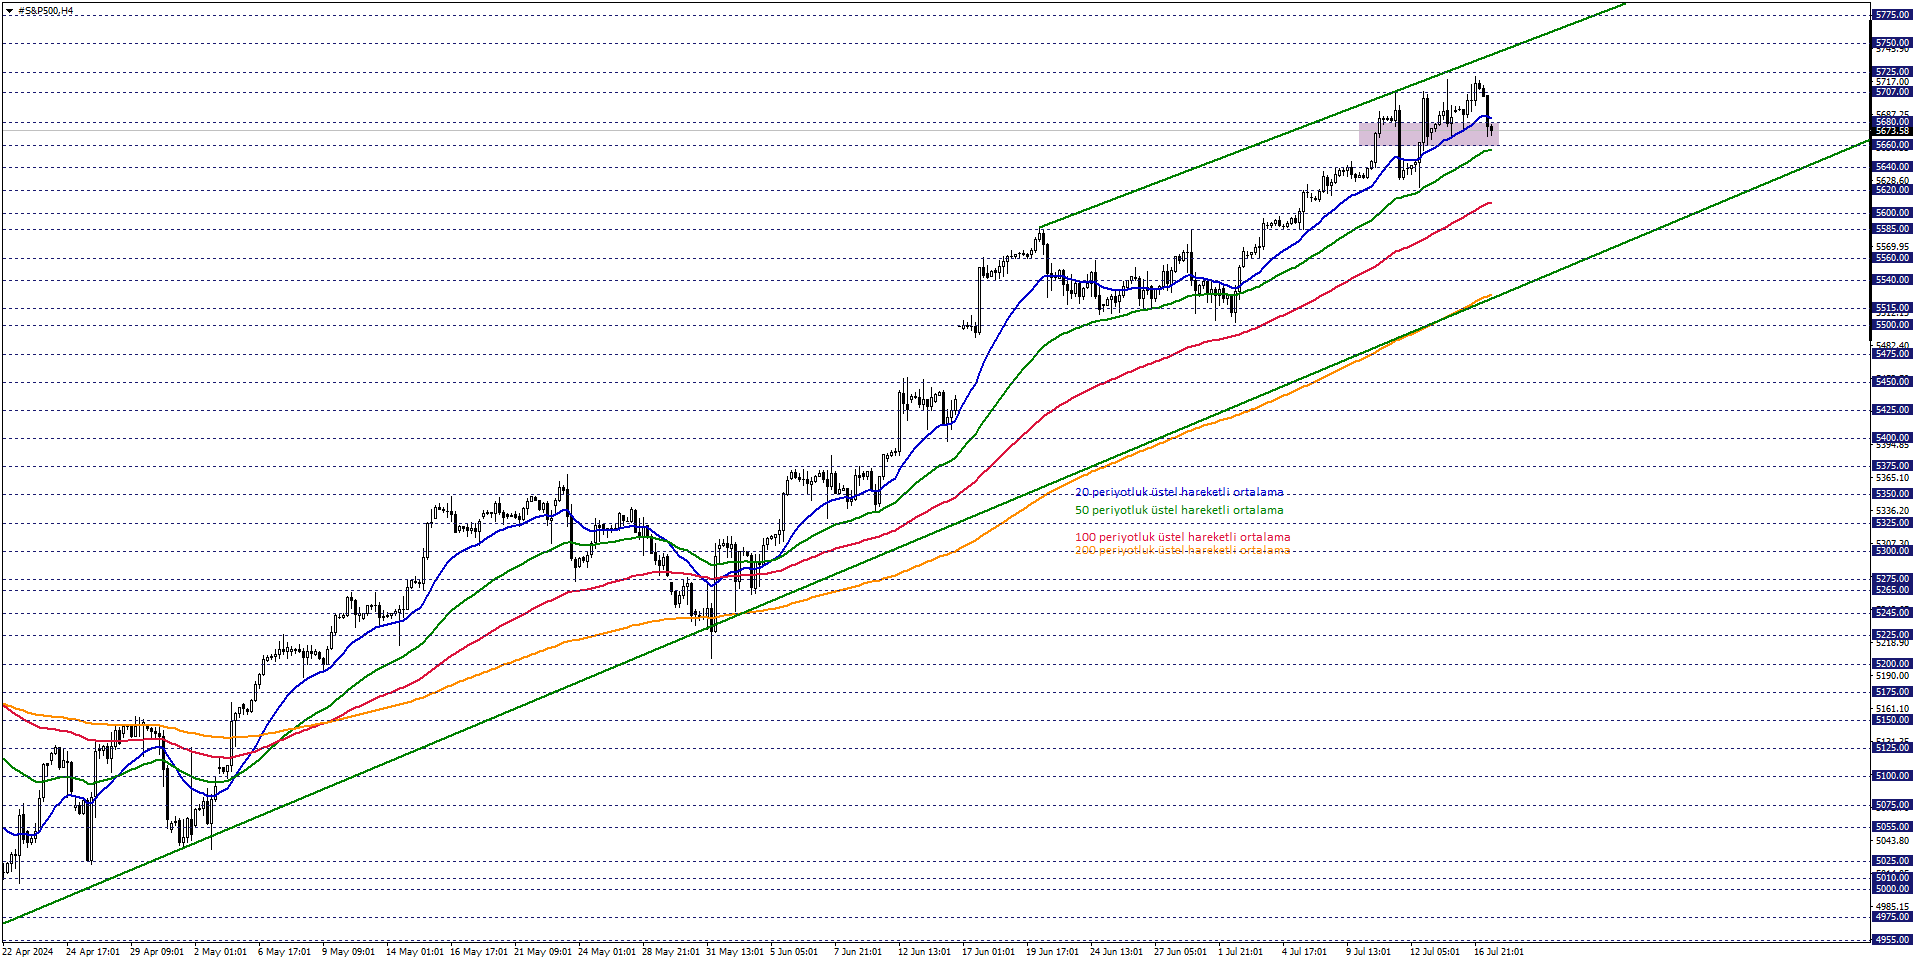The image size is (1916, 963).
Task: Click the current price tag 5673.58
Action: 1892,131
